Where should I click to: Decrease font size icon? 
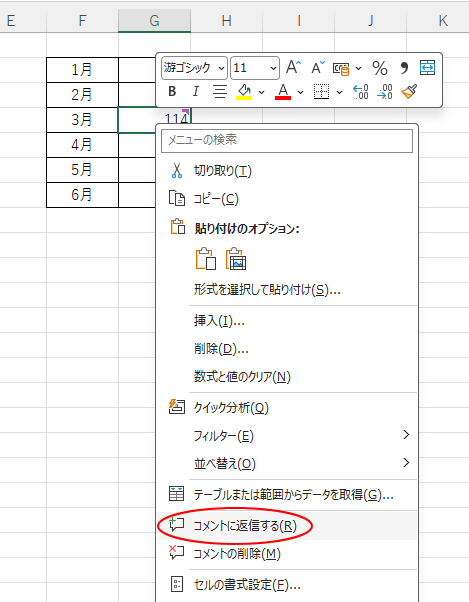point(318,68)
